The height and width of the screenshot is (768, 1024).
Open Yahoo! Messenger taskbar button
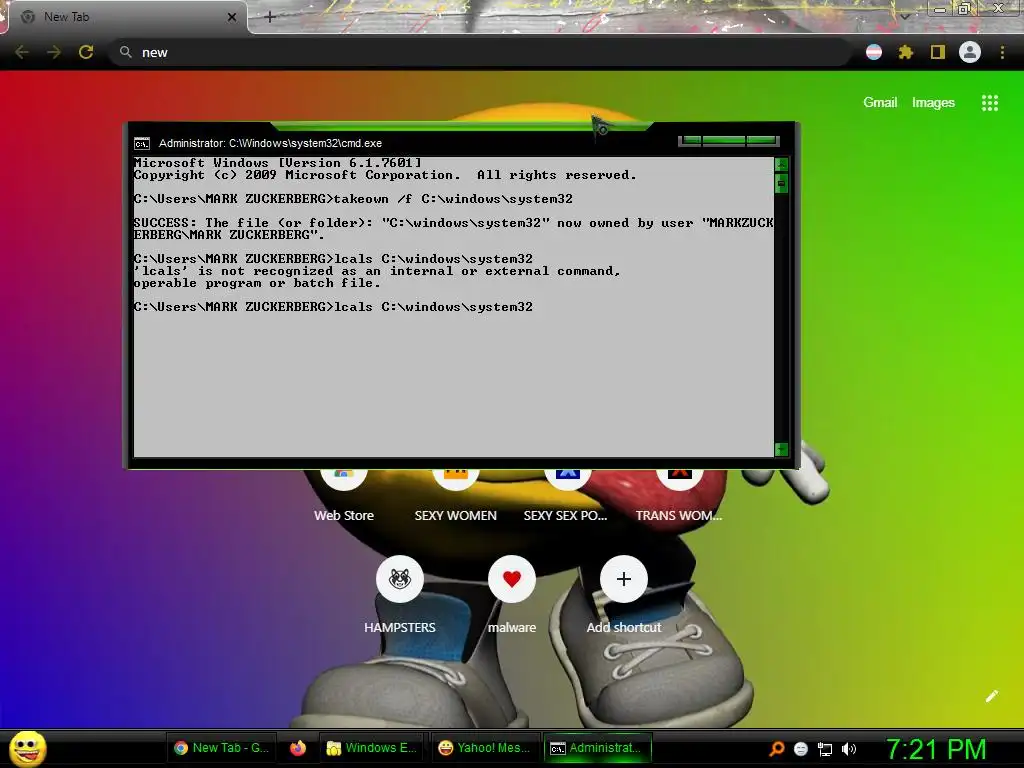coord(485,748)
